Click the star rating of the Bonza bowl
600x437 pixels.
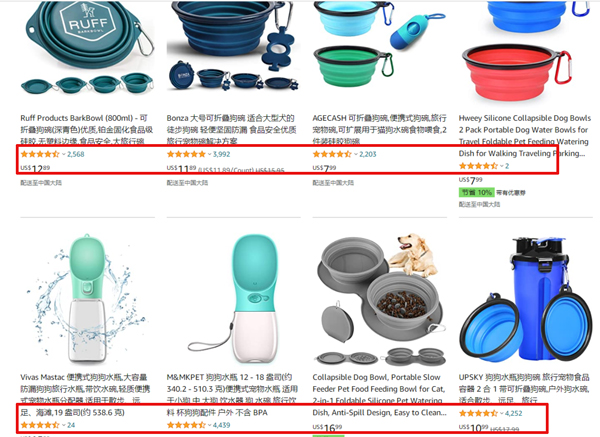point(186,154)
